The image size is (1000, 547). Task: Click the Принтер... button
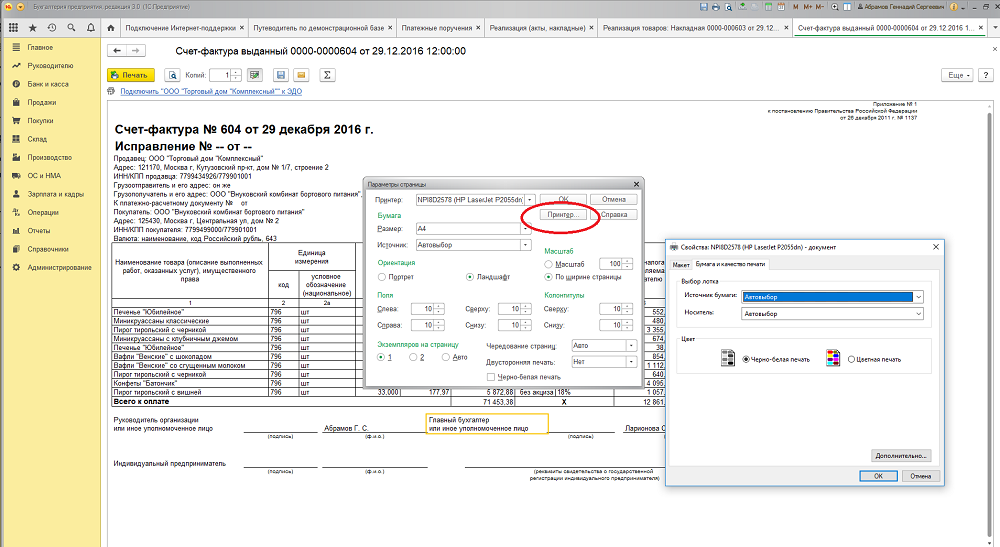tap(561, 215)
